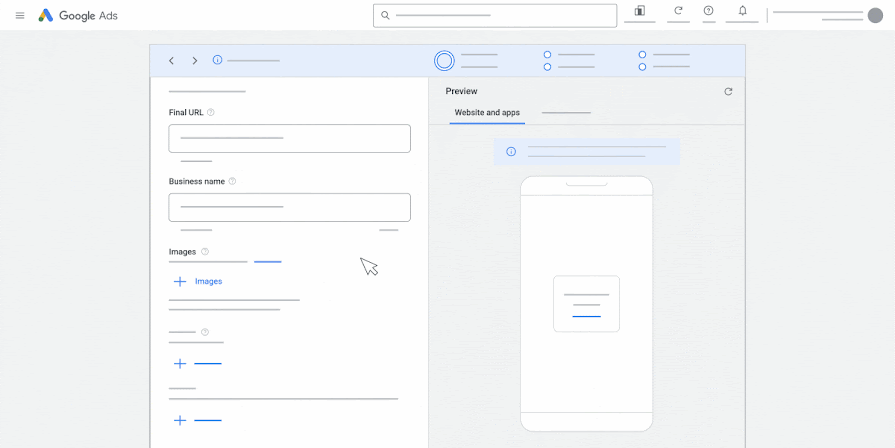Open the notifications bell
895x448 pixels.
(x=743, y=10)
